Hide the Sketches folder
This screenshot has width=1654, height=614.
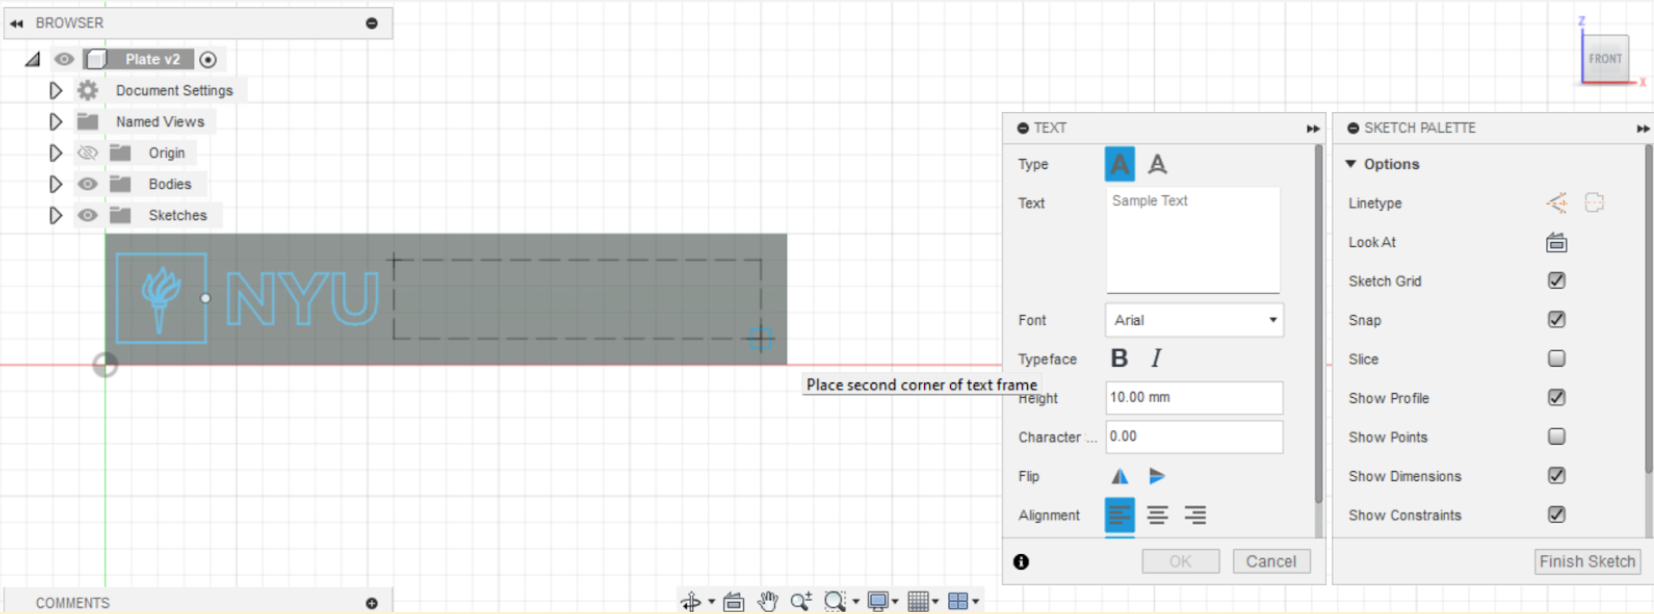click(x=88, y=215)
